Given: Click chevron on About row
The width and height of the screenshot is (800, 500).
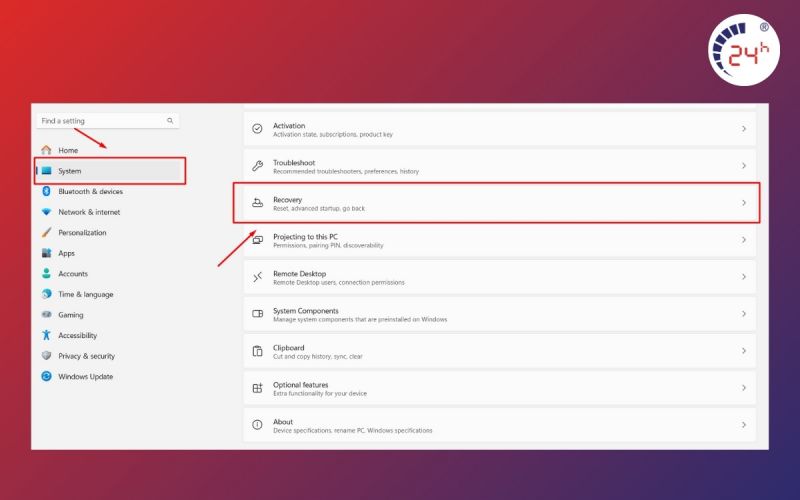Looking at the screenshot, I should [744, 425].
